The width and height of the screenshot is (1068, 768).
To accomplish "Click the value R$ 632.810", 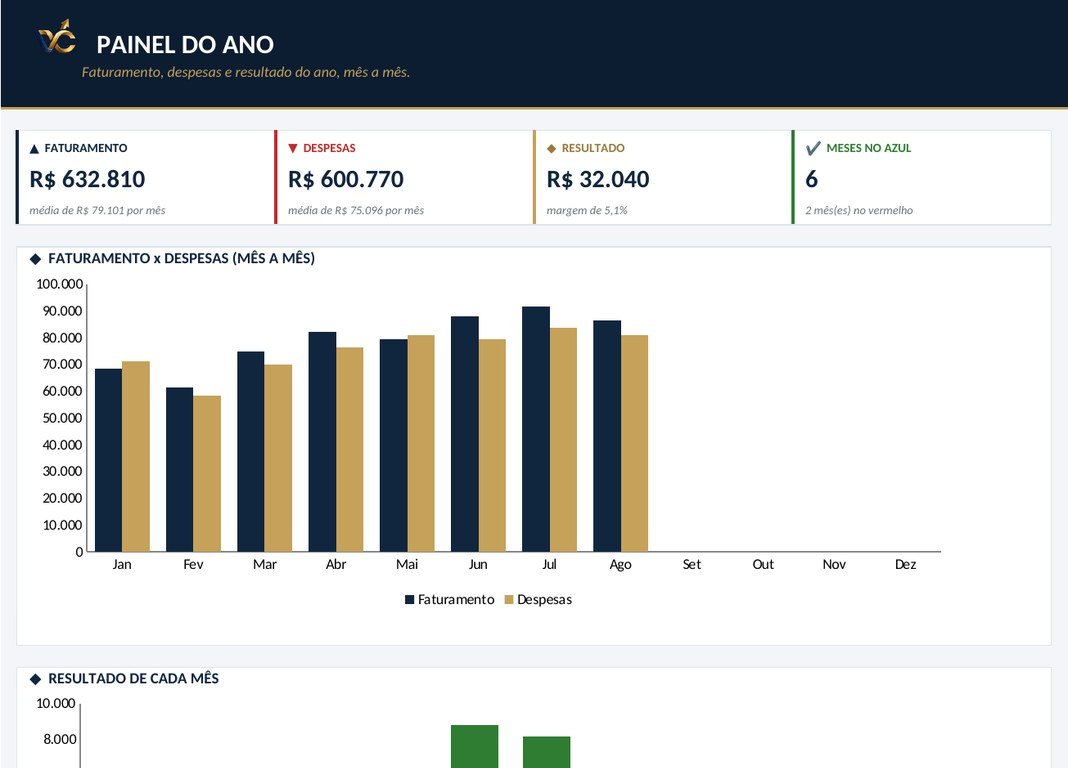I will pos(87,179).
